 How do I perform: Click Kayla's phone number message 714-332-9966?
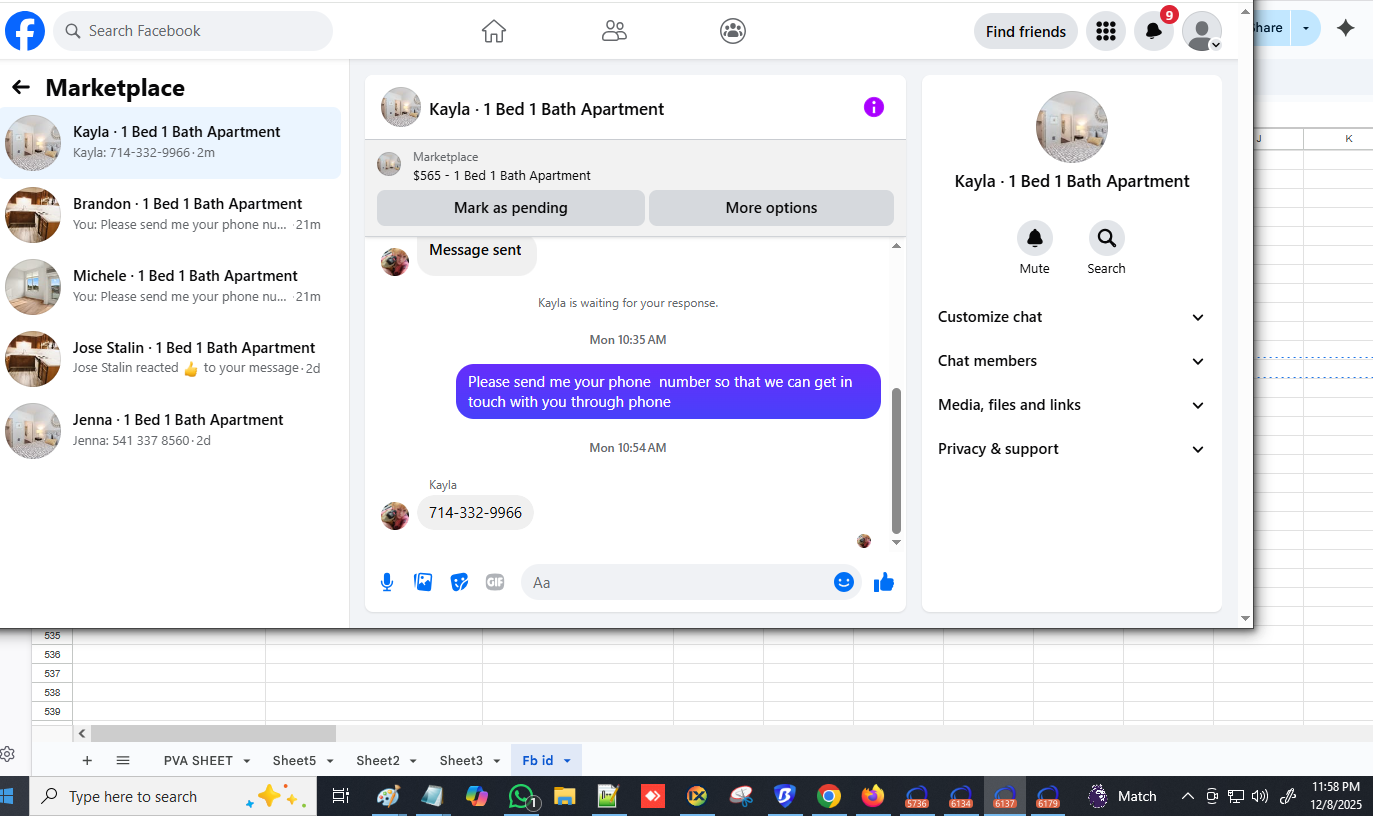click(x=475, y=513)
